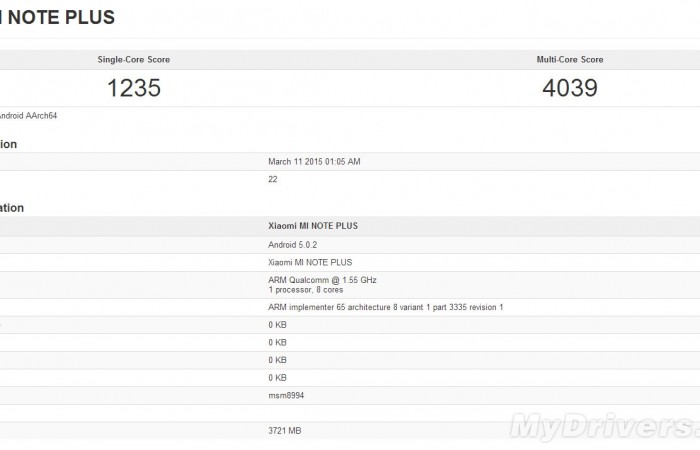Select the Android 5.0.2 version text
Viewport: 700px width, 450px height.
293,244
